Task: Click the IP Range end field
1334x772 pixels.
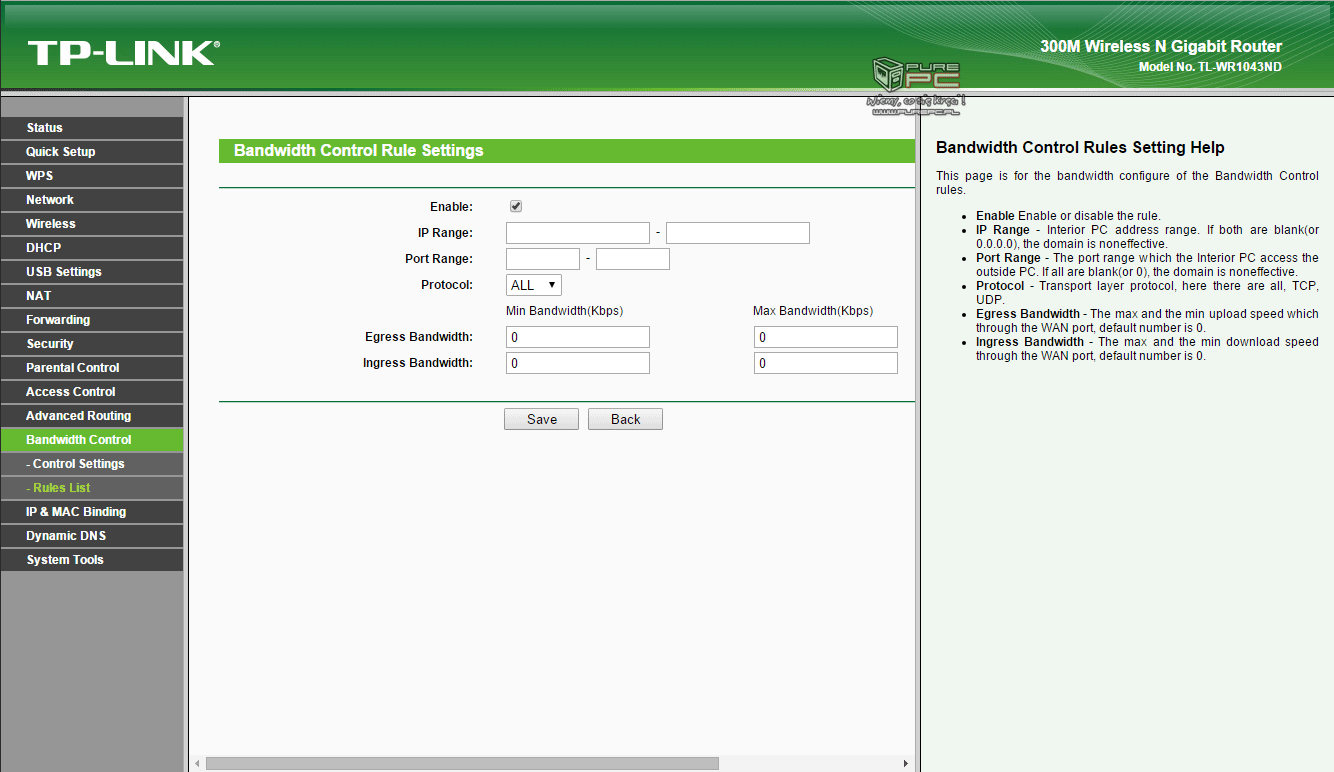Action: click(x=738, y=233)
